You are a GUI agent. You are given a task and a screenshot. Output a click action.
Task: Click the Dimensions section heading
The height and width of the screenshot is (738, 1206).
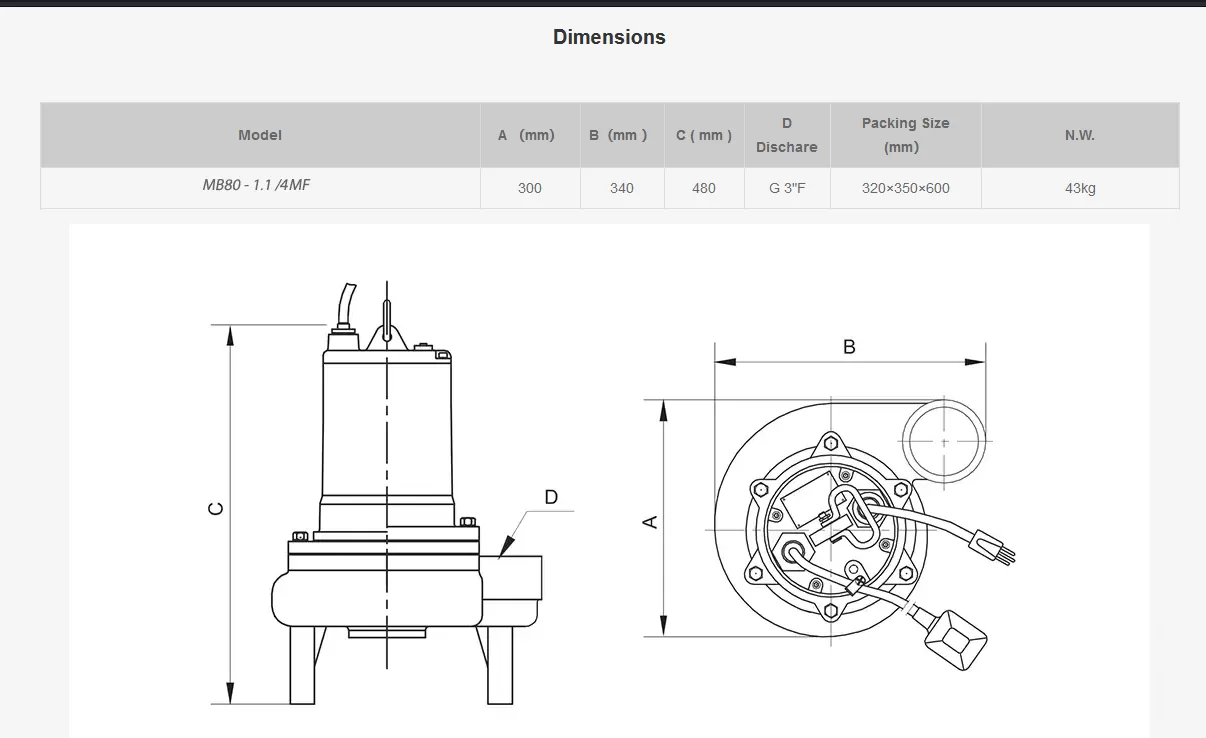[609, 37]
